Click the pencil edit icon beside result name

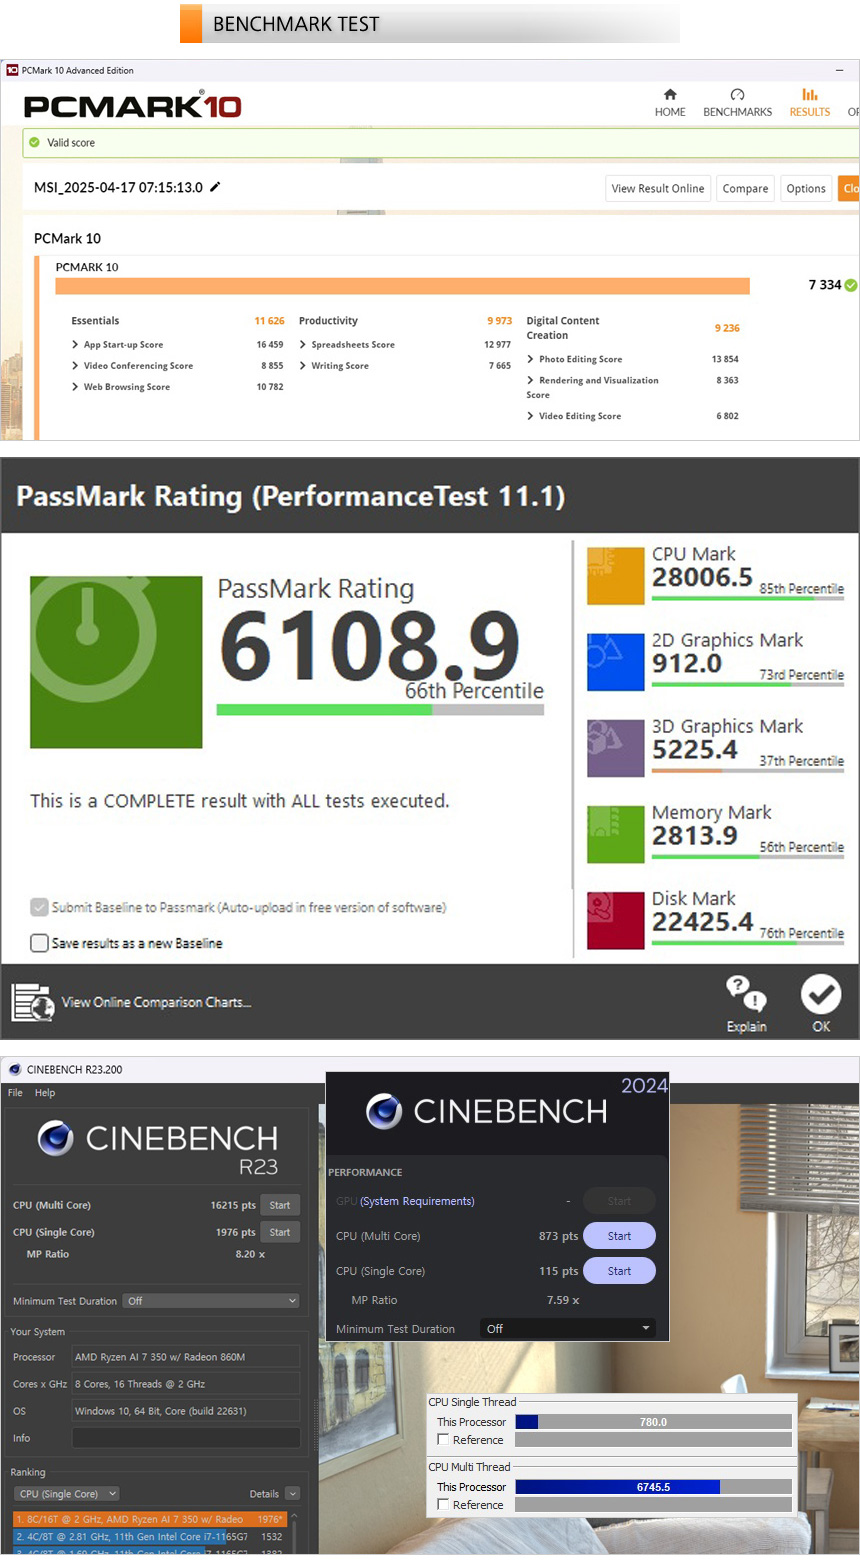(215, 187)
